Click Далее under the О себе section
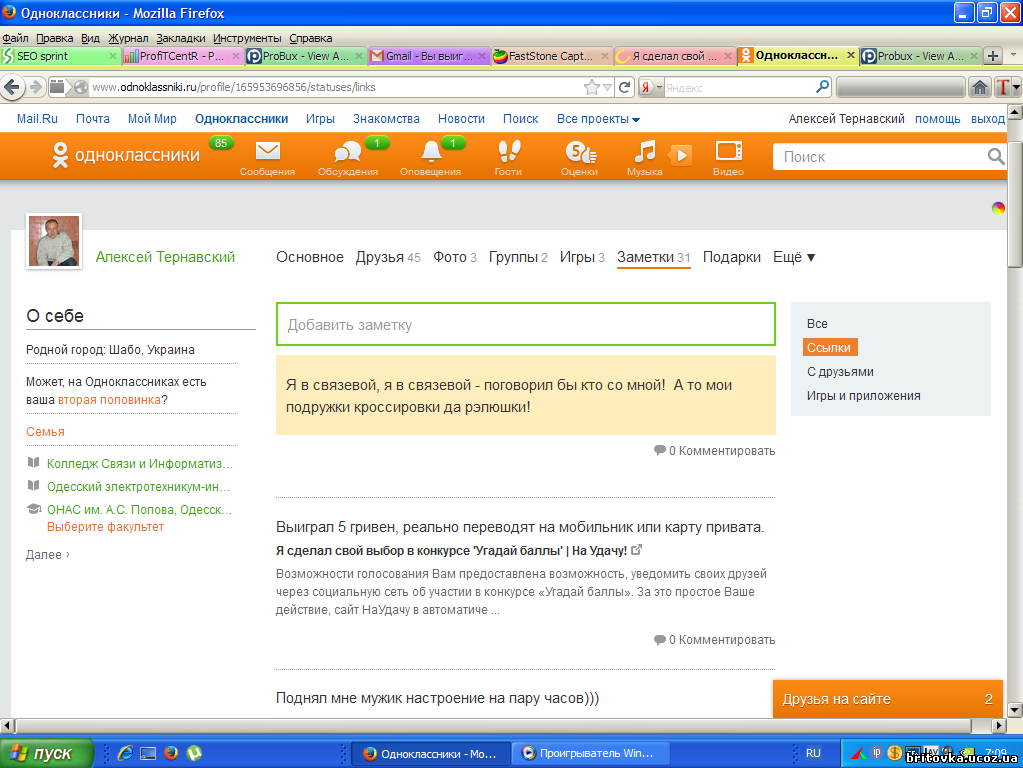1023x768 pixels. coord(48,555)
